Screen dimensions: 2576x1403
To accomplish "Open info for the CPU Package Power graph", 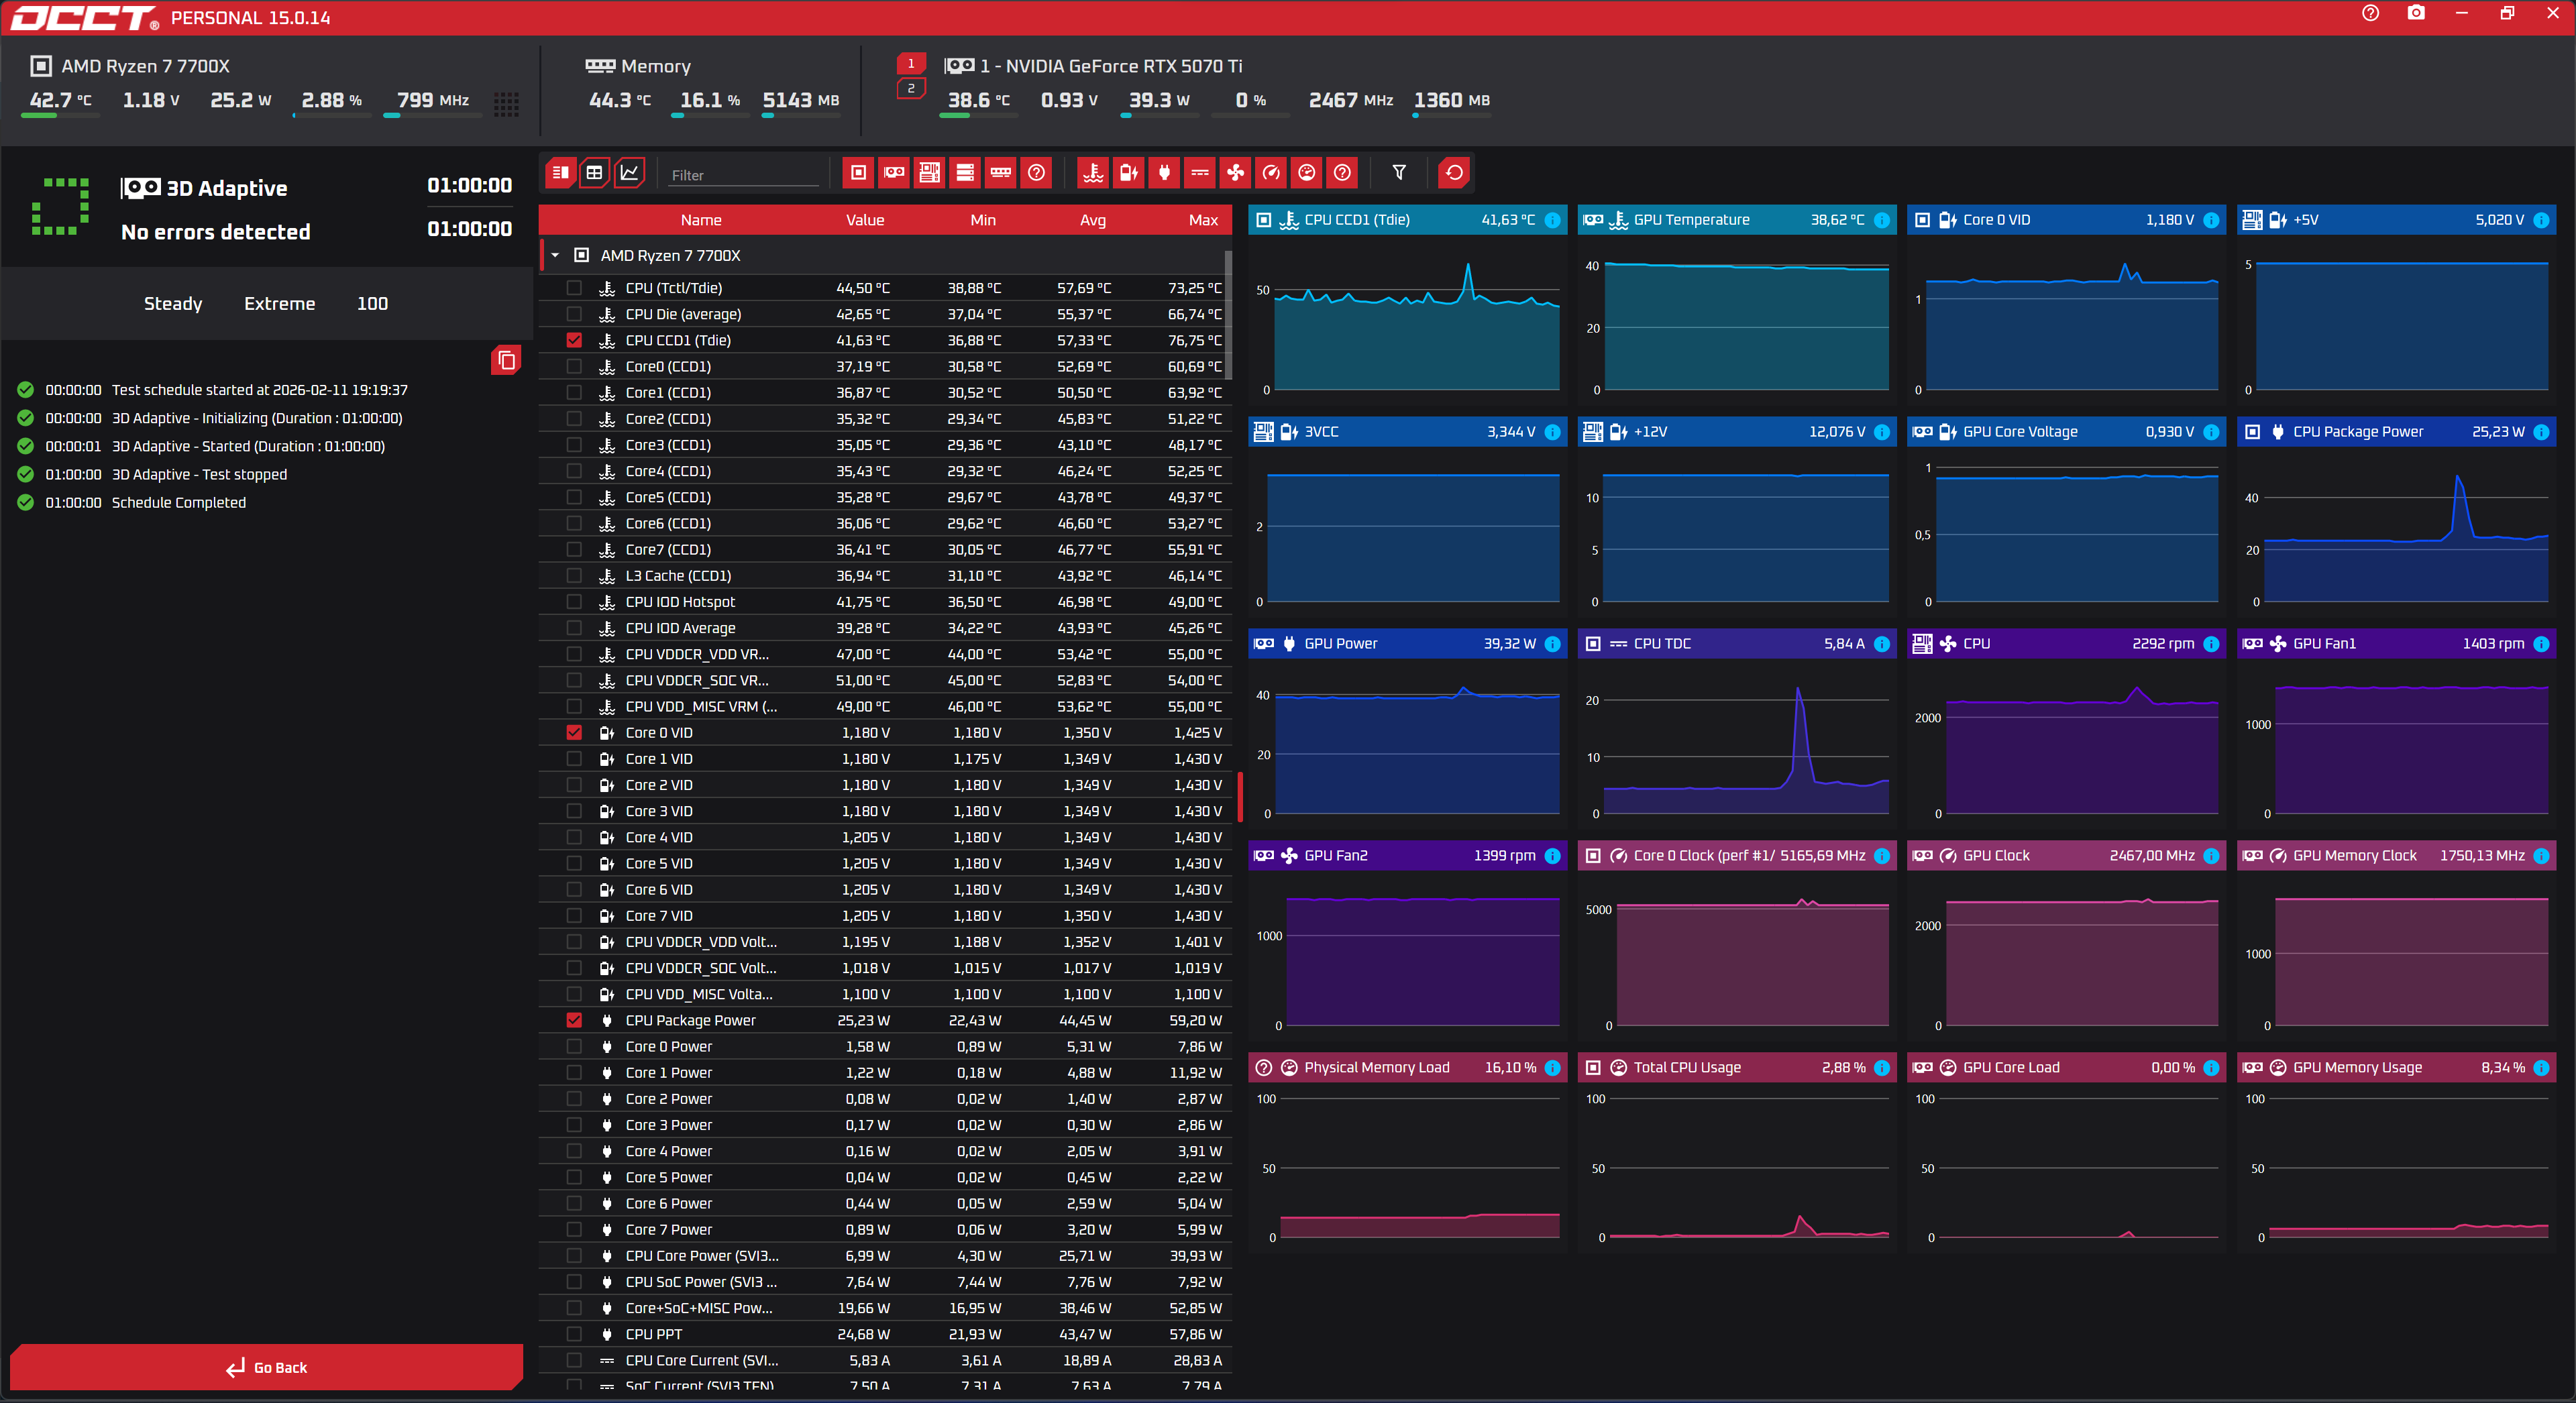I will [2541, 432].
